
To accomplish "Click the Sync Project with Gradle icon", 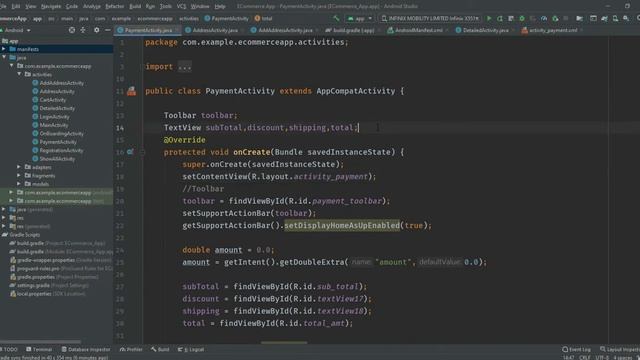I will point(604,18).
